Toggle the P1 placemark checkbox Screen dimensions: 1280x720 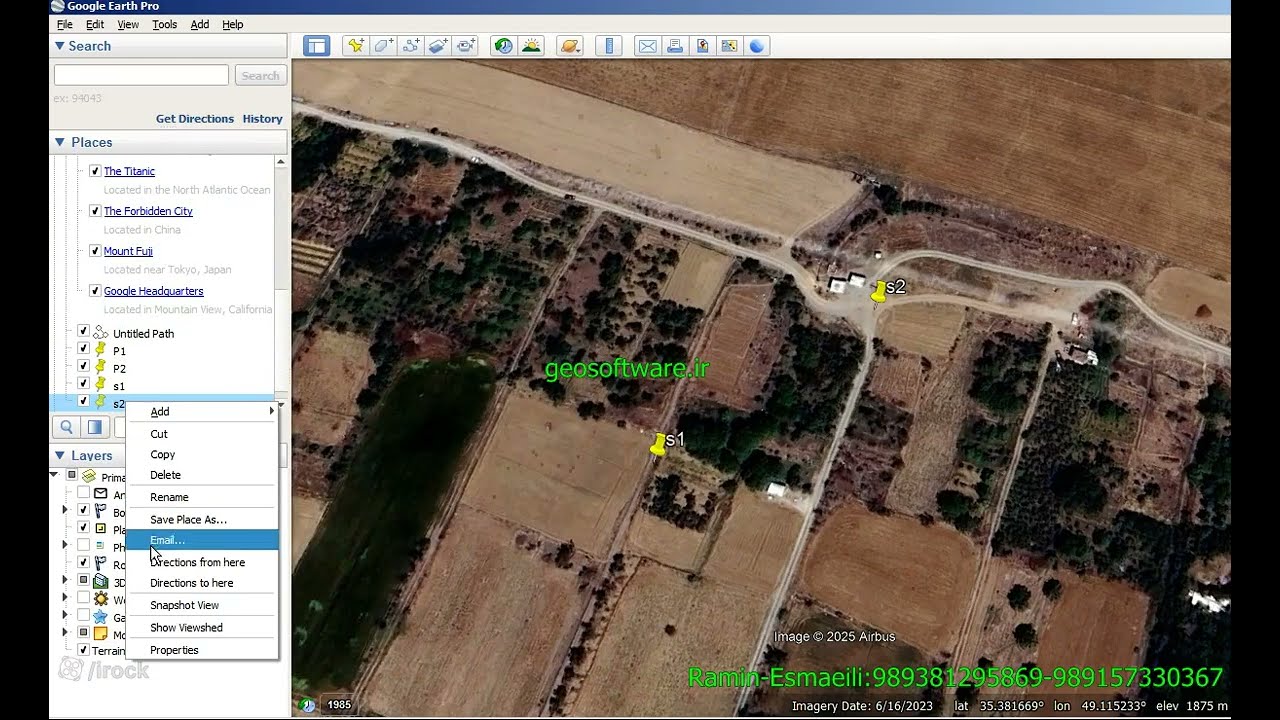pyautogui.click(x=84, y=349)
